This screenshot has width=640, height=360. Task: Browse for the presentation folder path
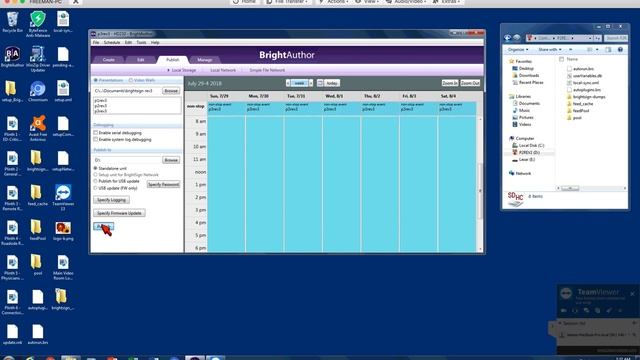click(x=171, y=91)
